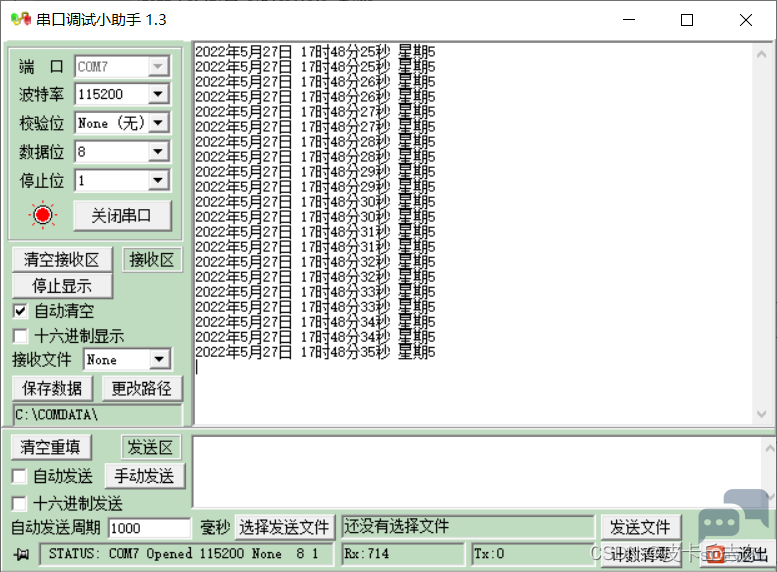Click the 还没有选择文件 file label

point(468,526)
